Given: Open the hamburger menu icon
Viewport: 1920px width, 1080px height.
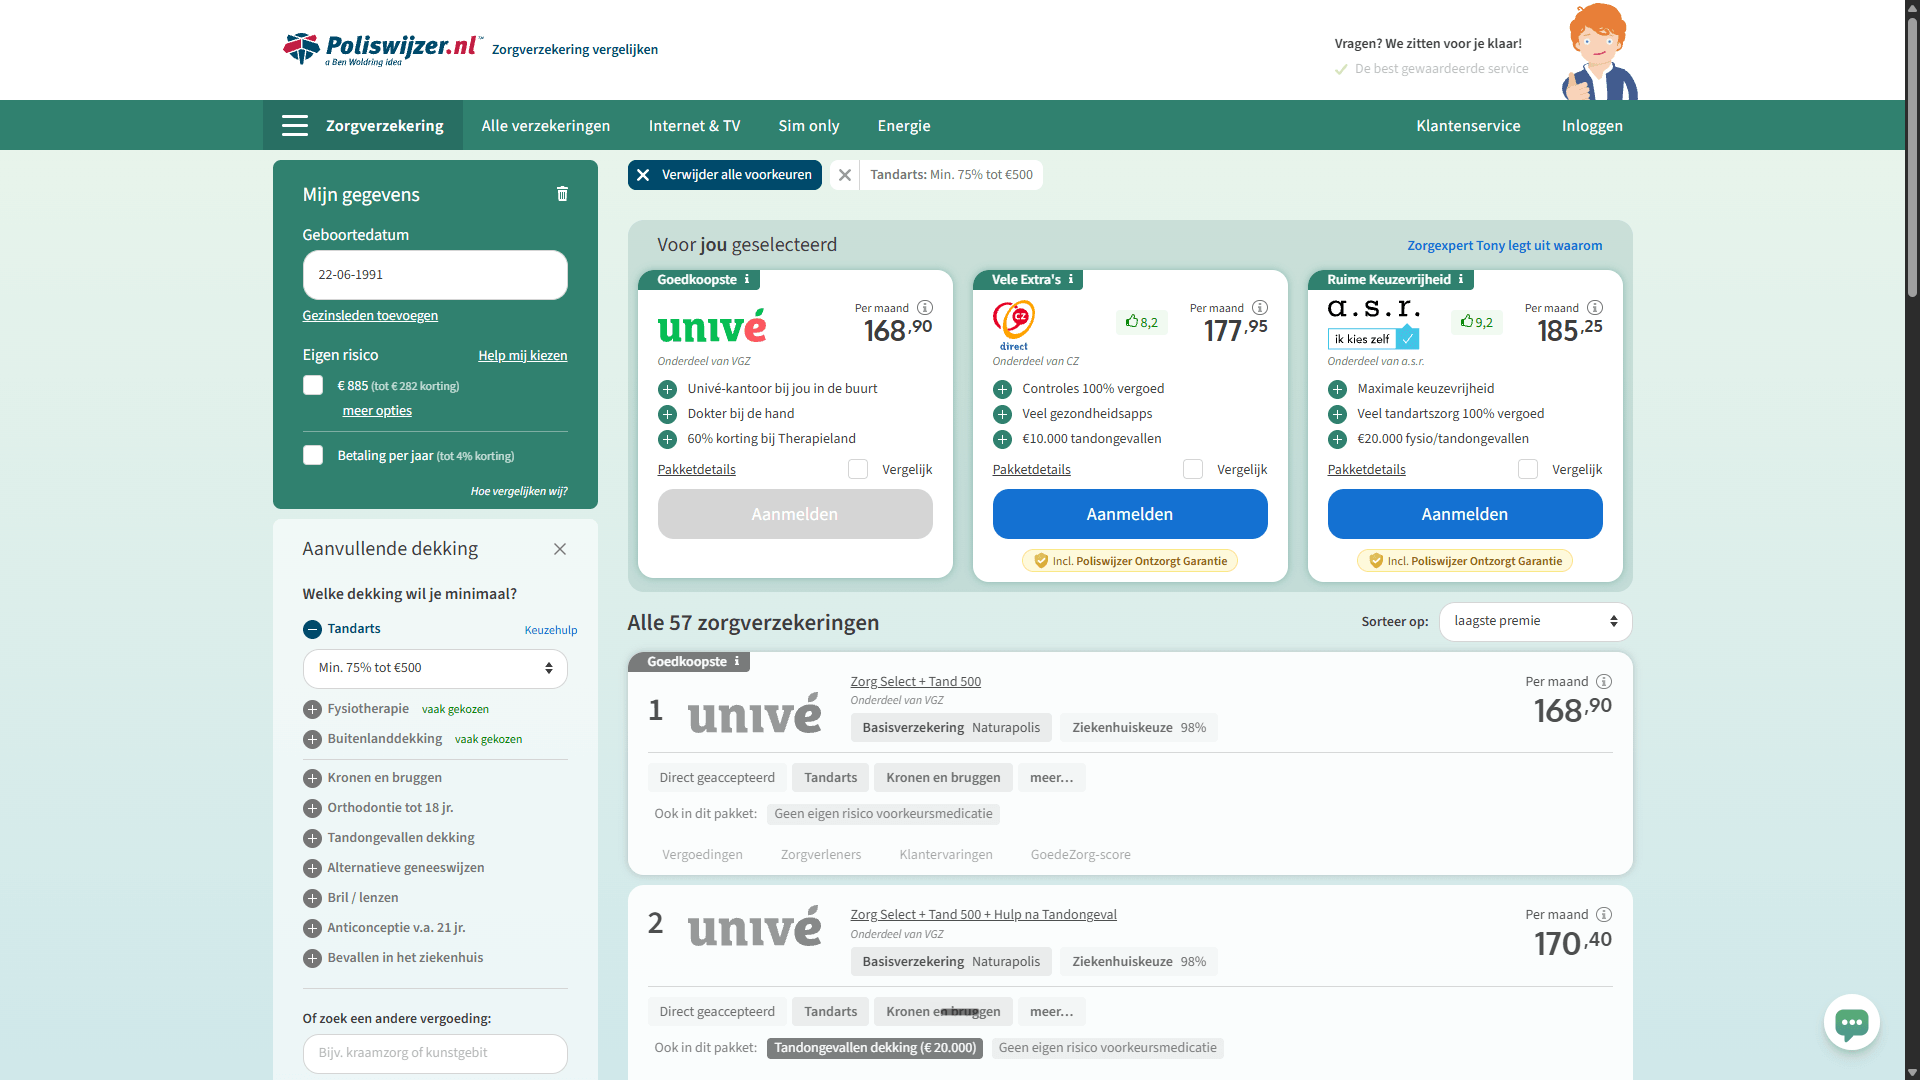Looking at the screenshot, I should coord(295,126).
